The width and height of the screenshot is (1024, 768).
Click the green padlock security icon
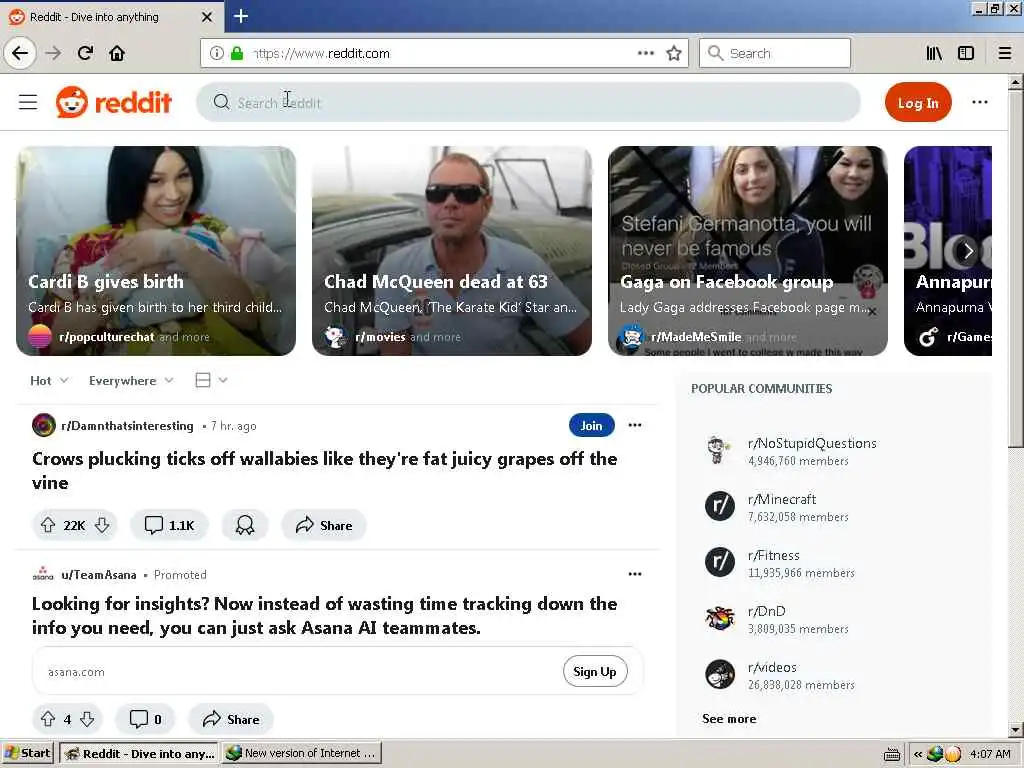[x=236, y=53]
